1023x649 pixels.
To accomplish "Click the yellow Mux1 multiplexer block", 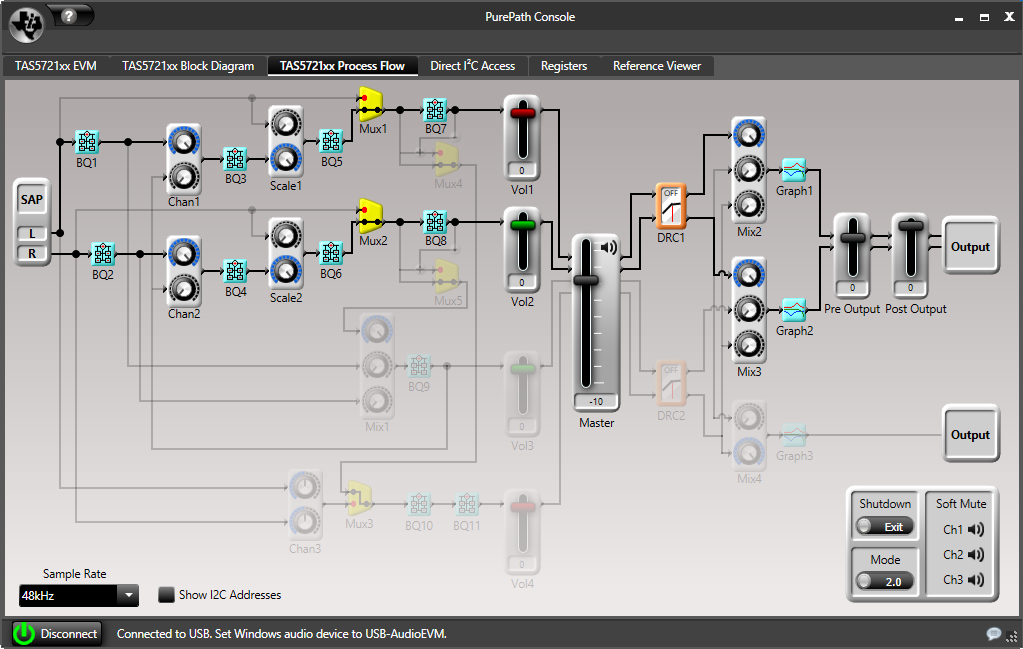I will 371,104.
